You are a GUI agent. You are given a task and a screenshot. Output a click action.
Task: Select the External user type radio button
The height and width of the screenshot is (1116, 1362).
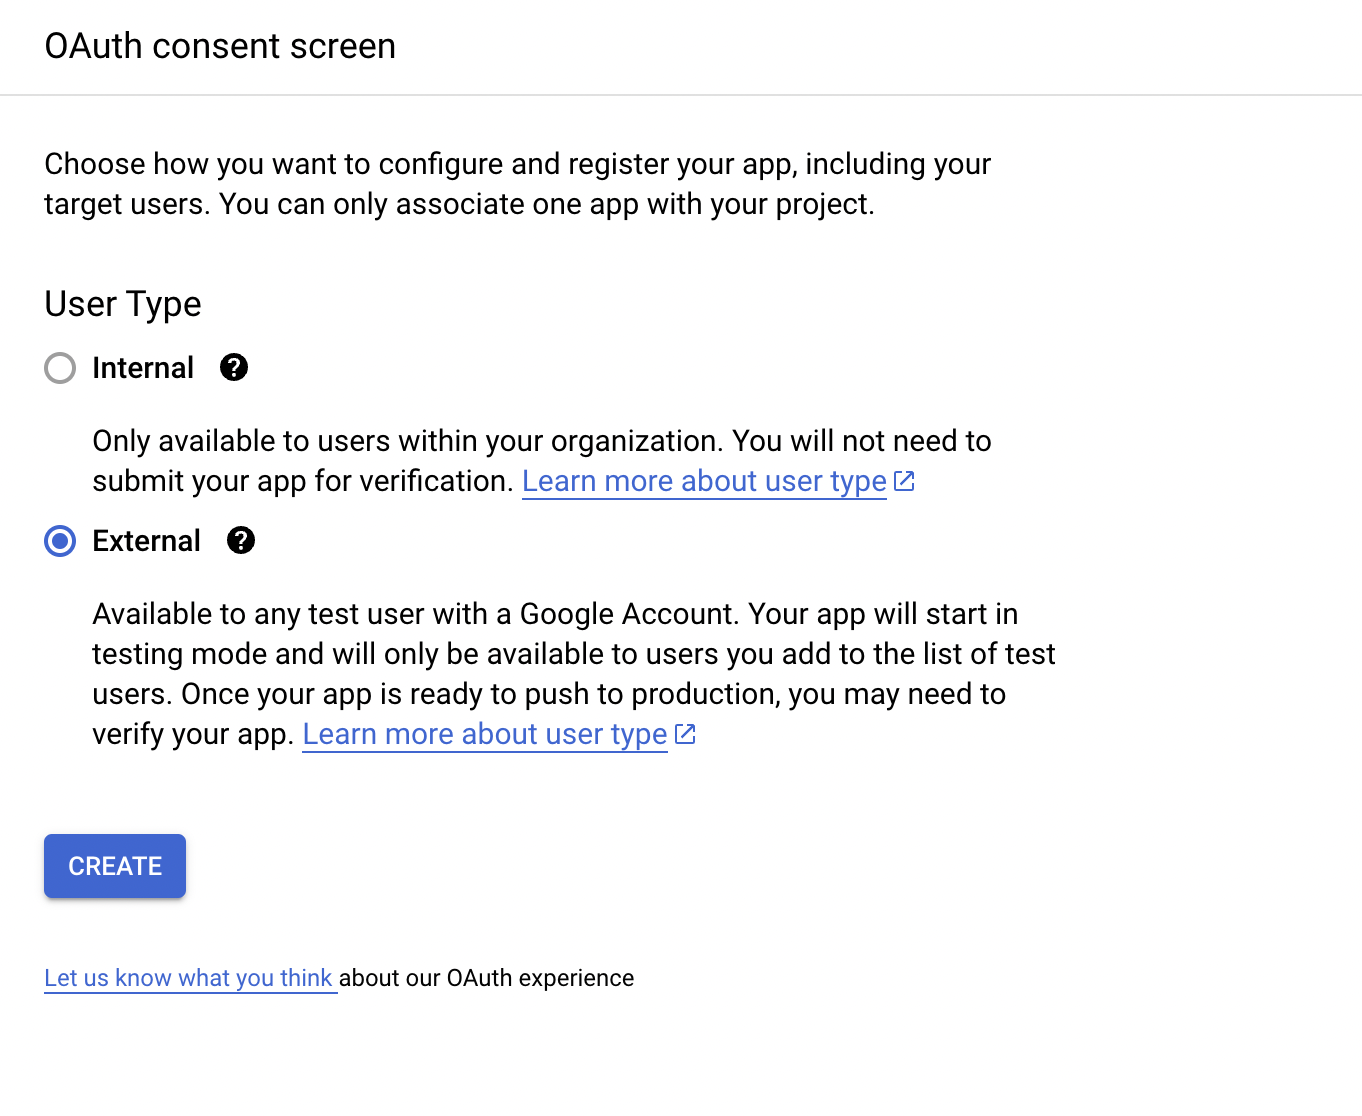point(60,541)
